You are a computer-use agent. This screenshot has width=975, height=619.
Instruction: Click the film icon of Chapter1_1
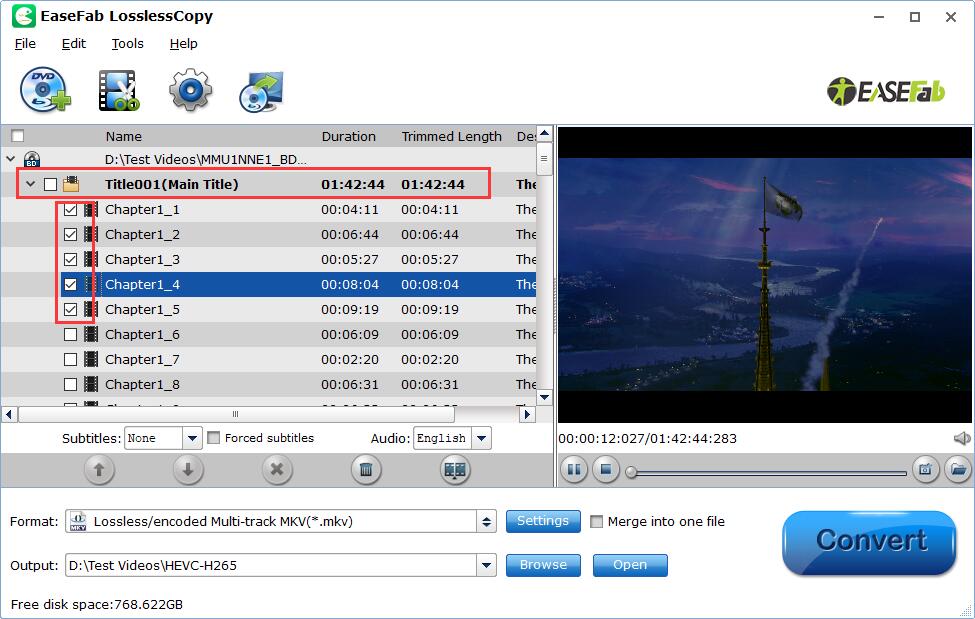click(91, 210)
